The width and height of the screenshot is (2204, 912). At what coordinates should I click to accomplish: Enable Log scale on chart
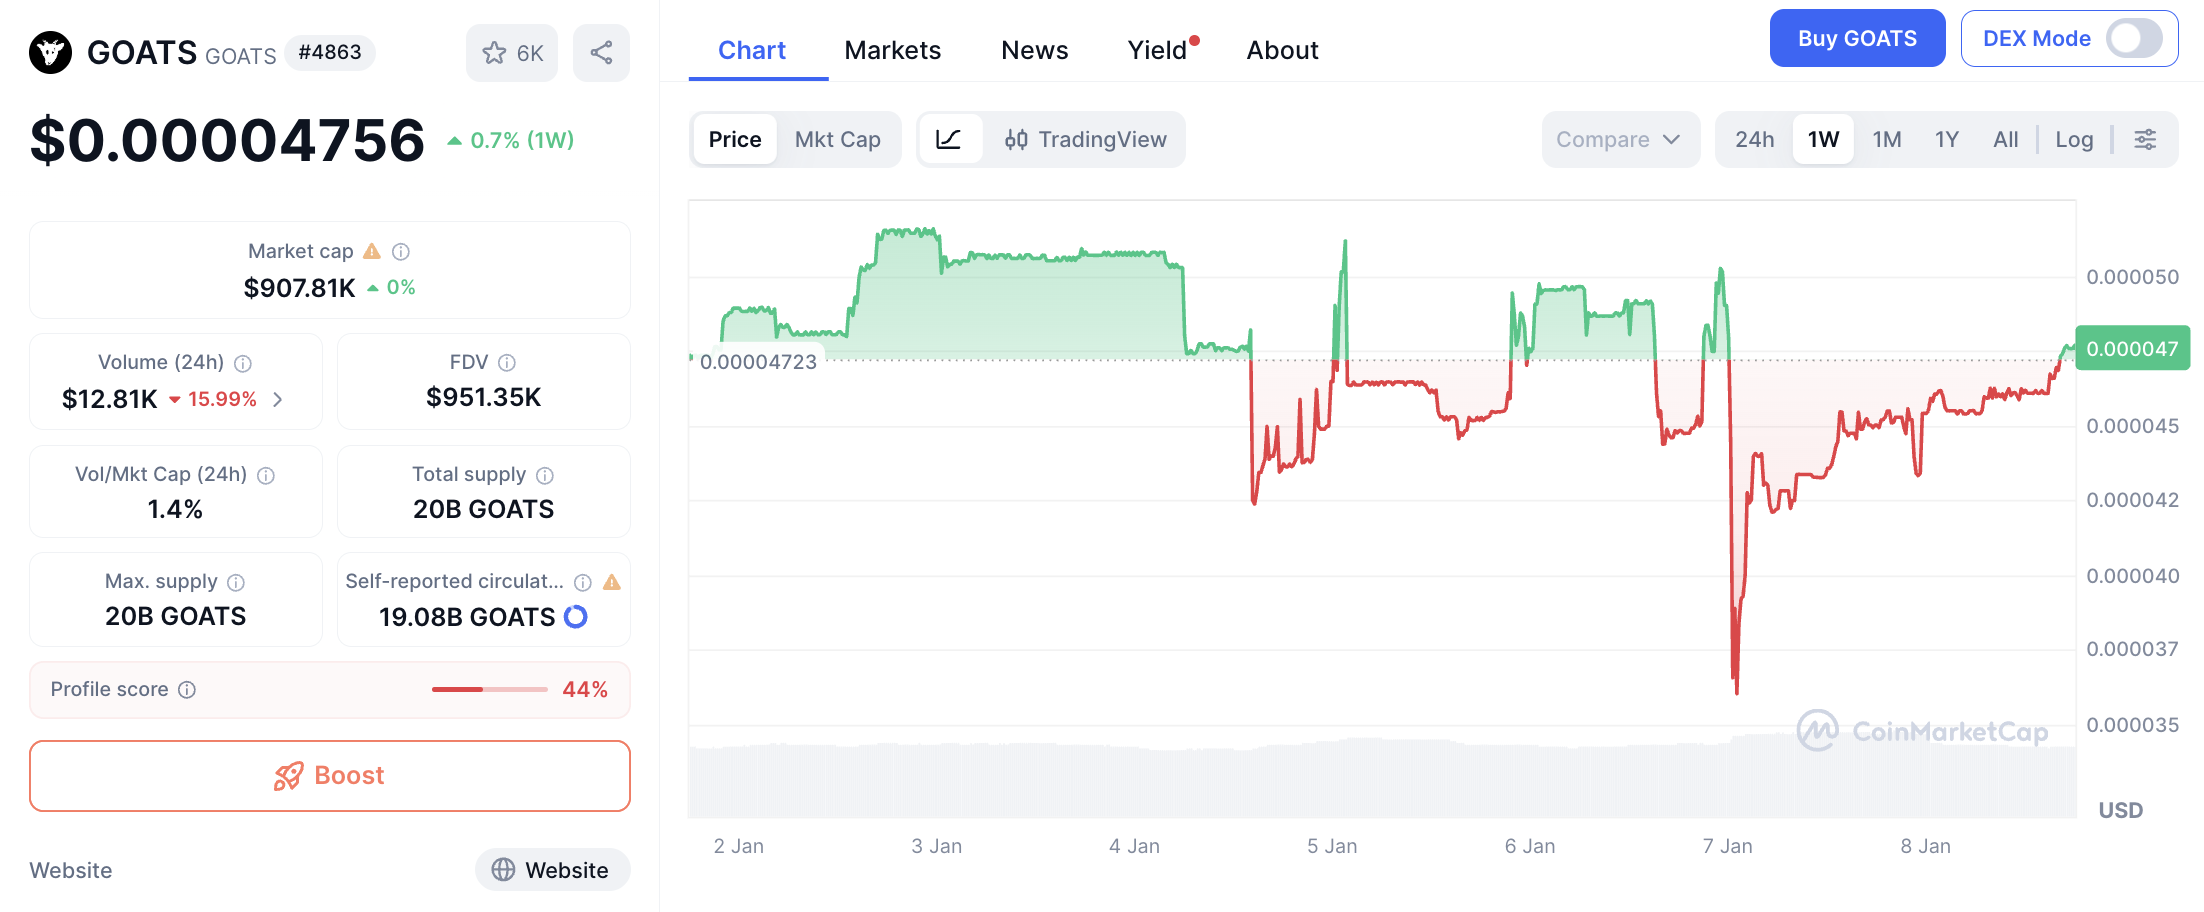[2074, 139]
